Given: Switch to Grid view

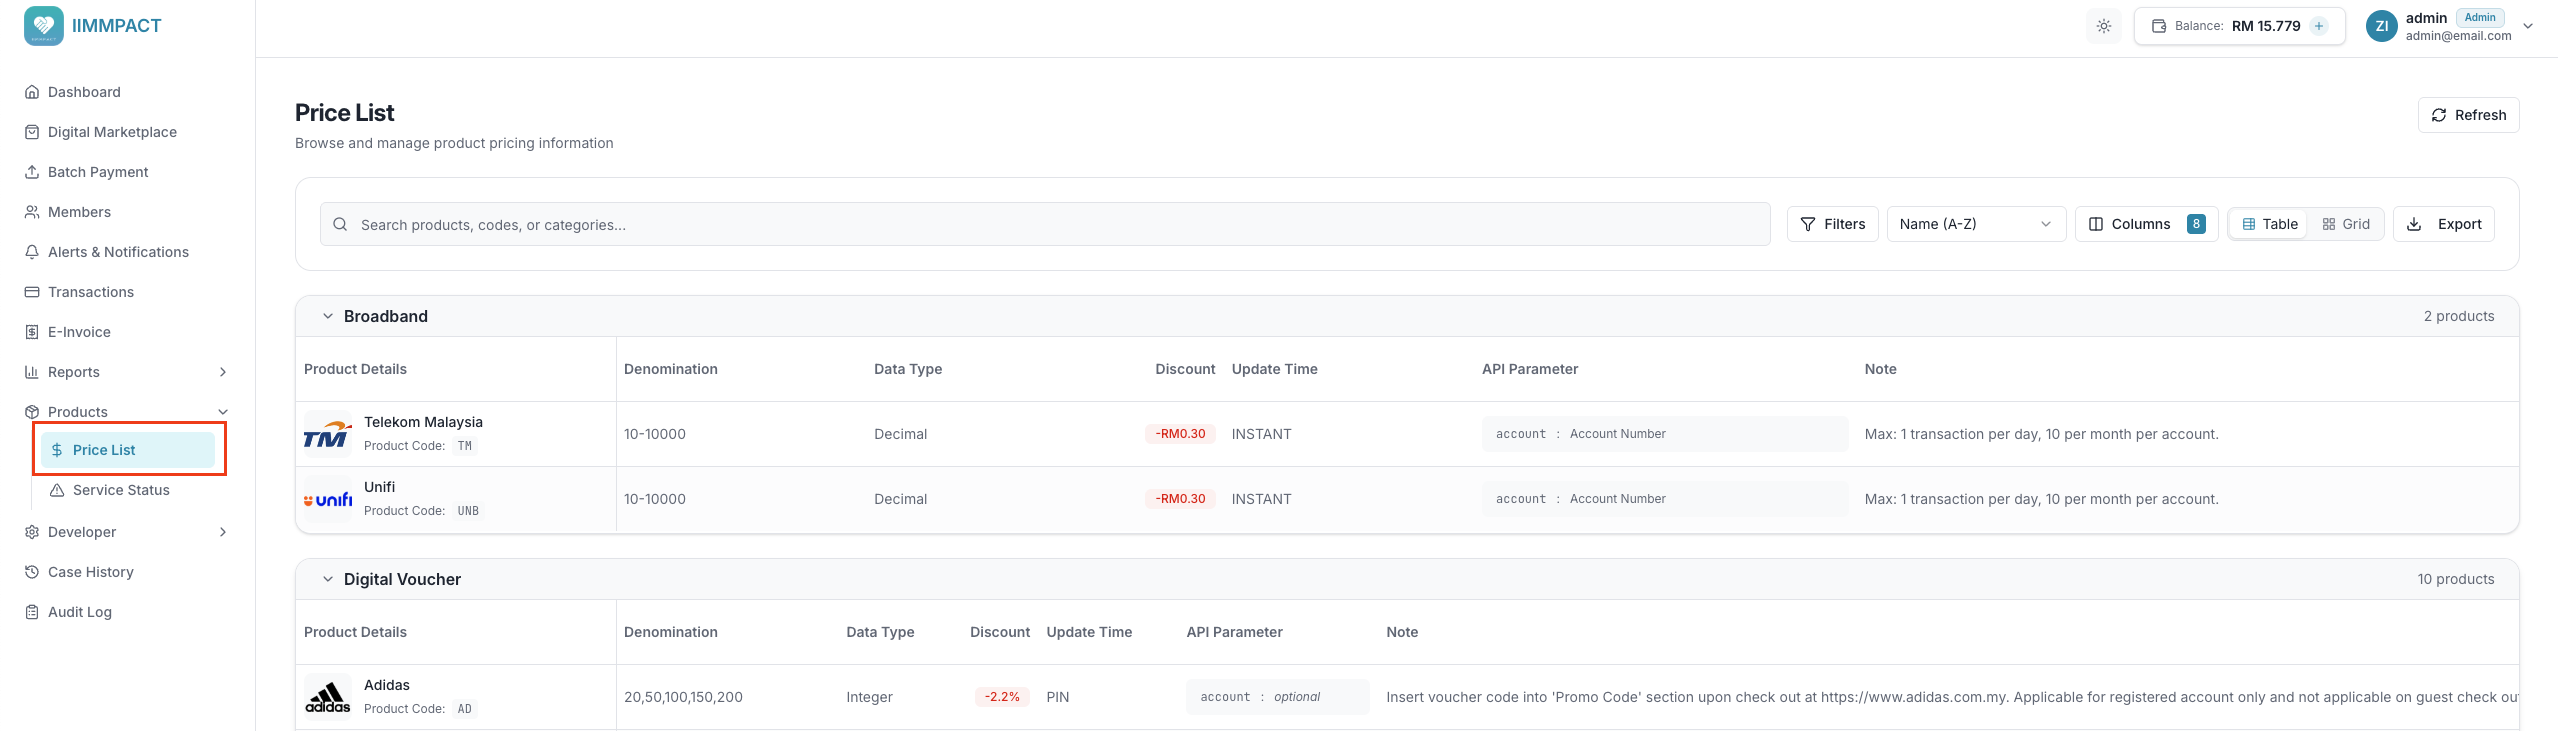Looking at the screenshot, I should pos(2345,224).
